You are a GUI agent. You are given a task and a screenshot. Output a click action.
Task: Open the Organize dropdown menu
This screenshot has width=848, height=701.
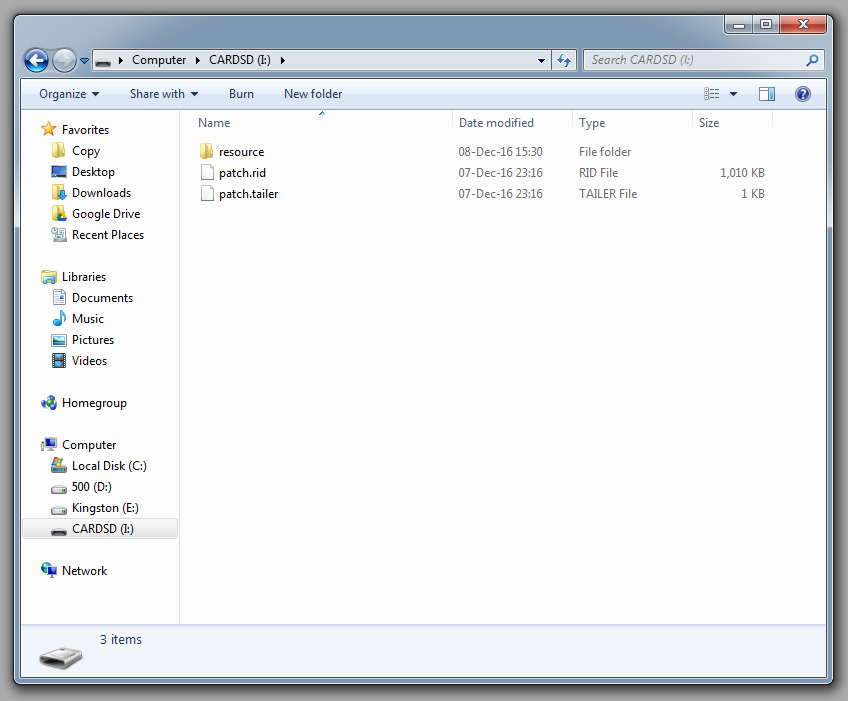point(69,94)
